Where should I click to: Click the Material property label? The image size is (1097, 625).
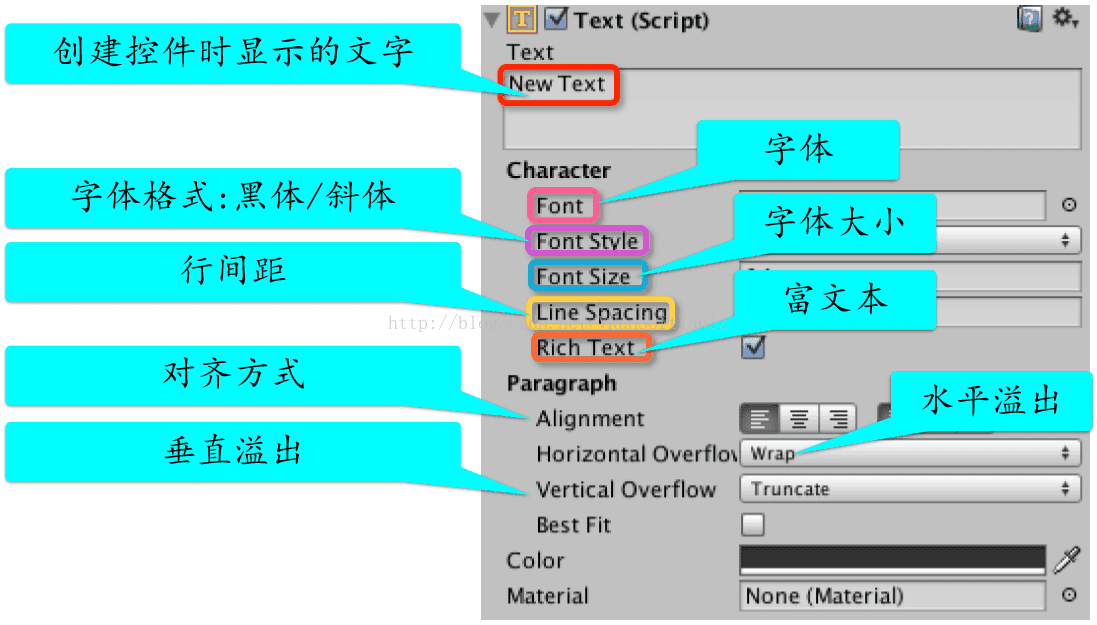coord(548,596)
